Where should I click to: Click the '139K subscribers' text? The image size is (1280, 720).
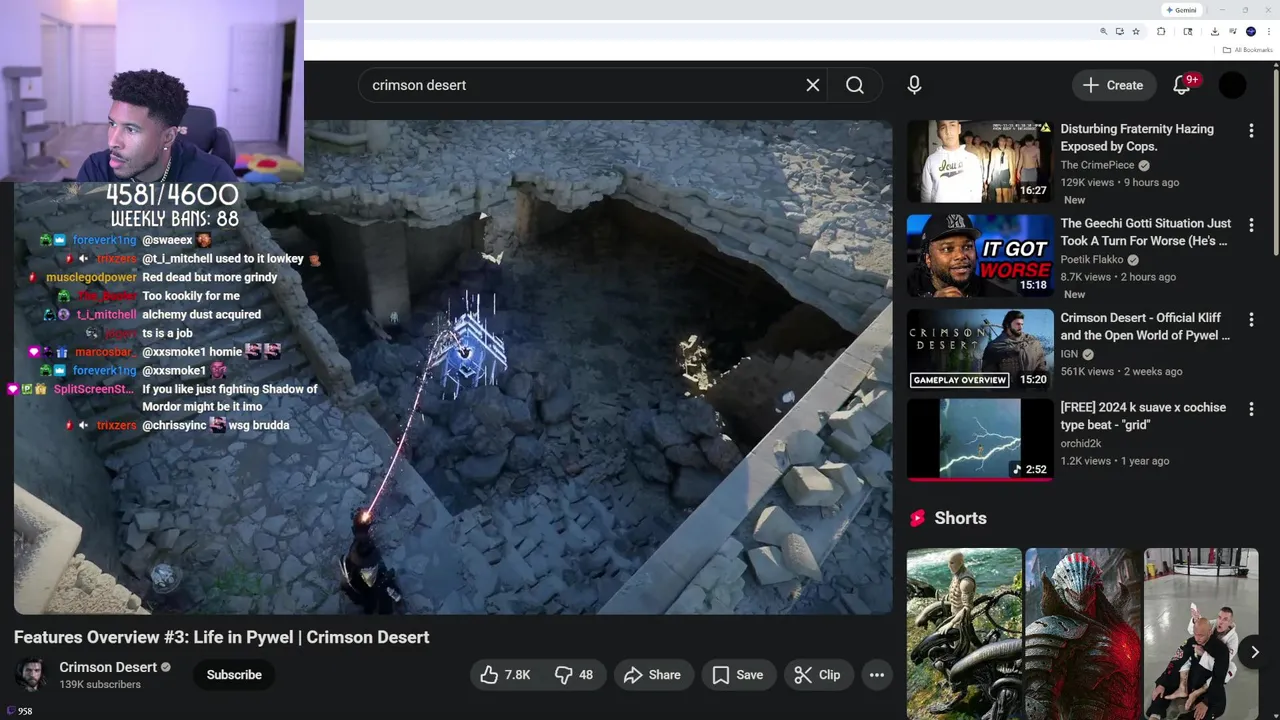(x=100, y=685)
